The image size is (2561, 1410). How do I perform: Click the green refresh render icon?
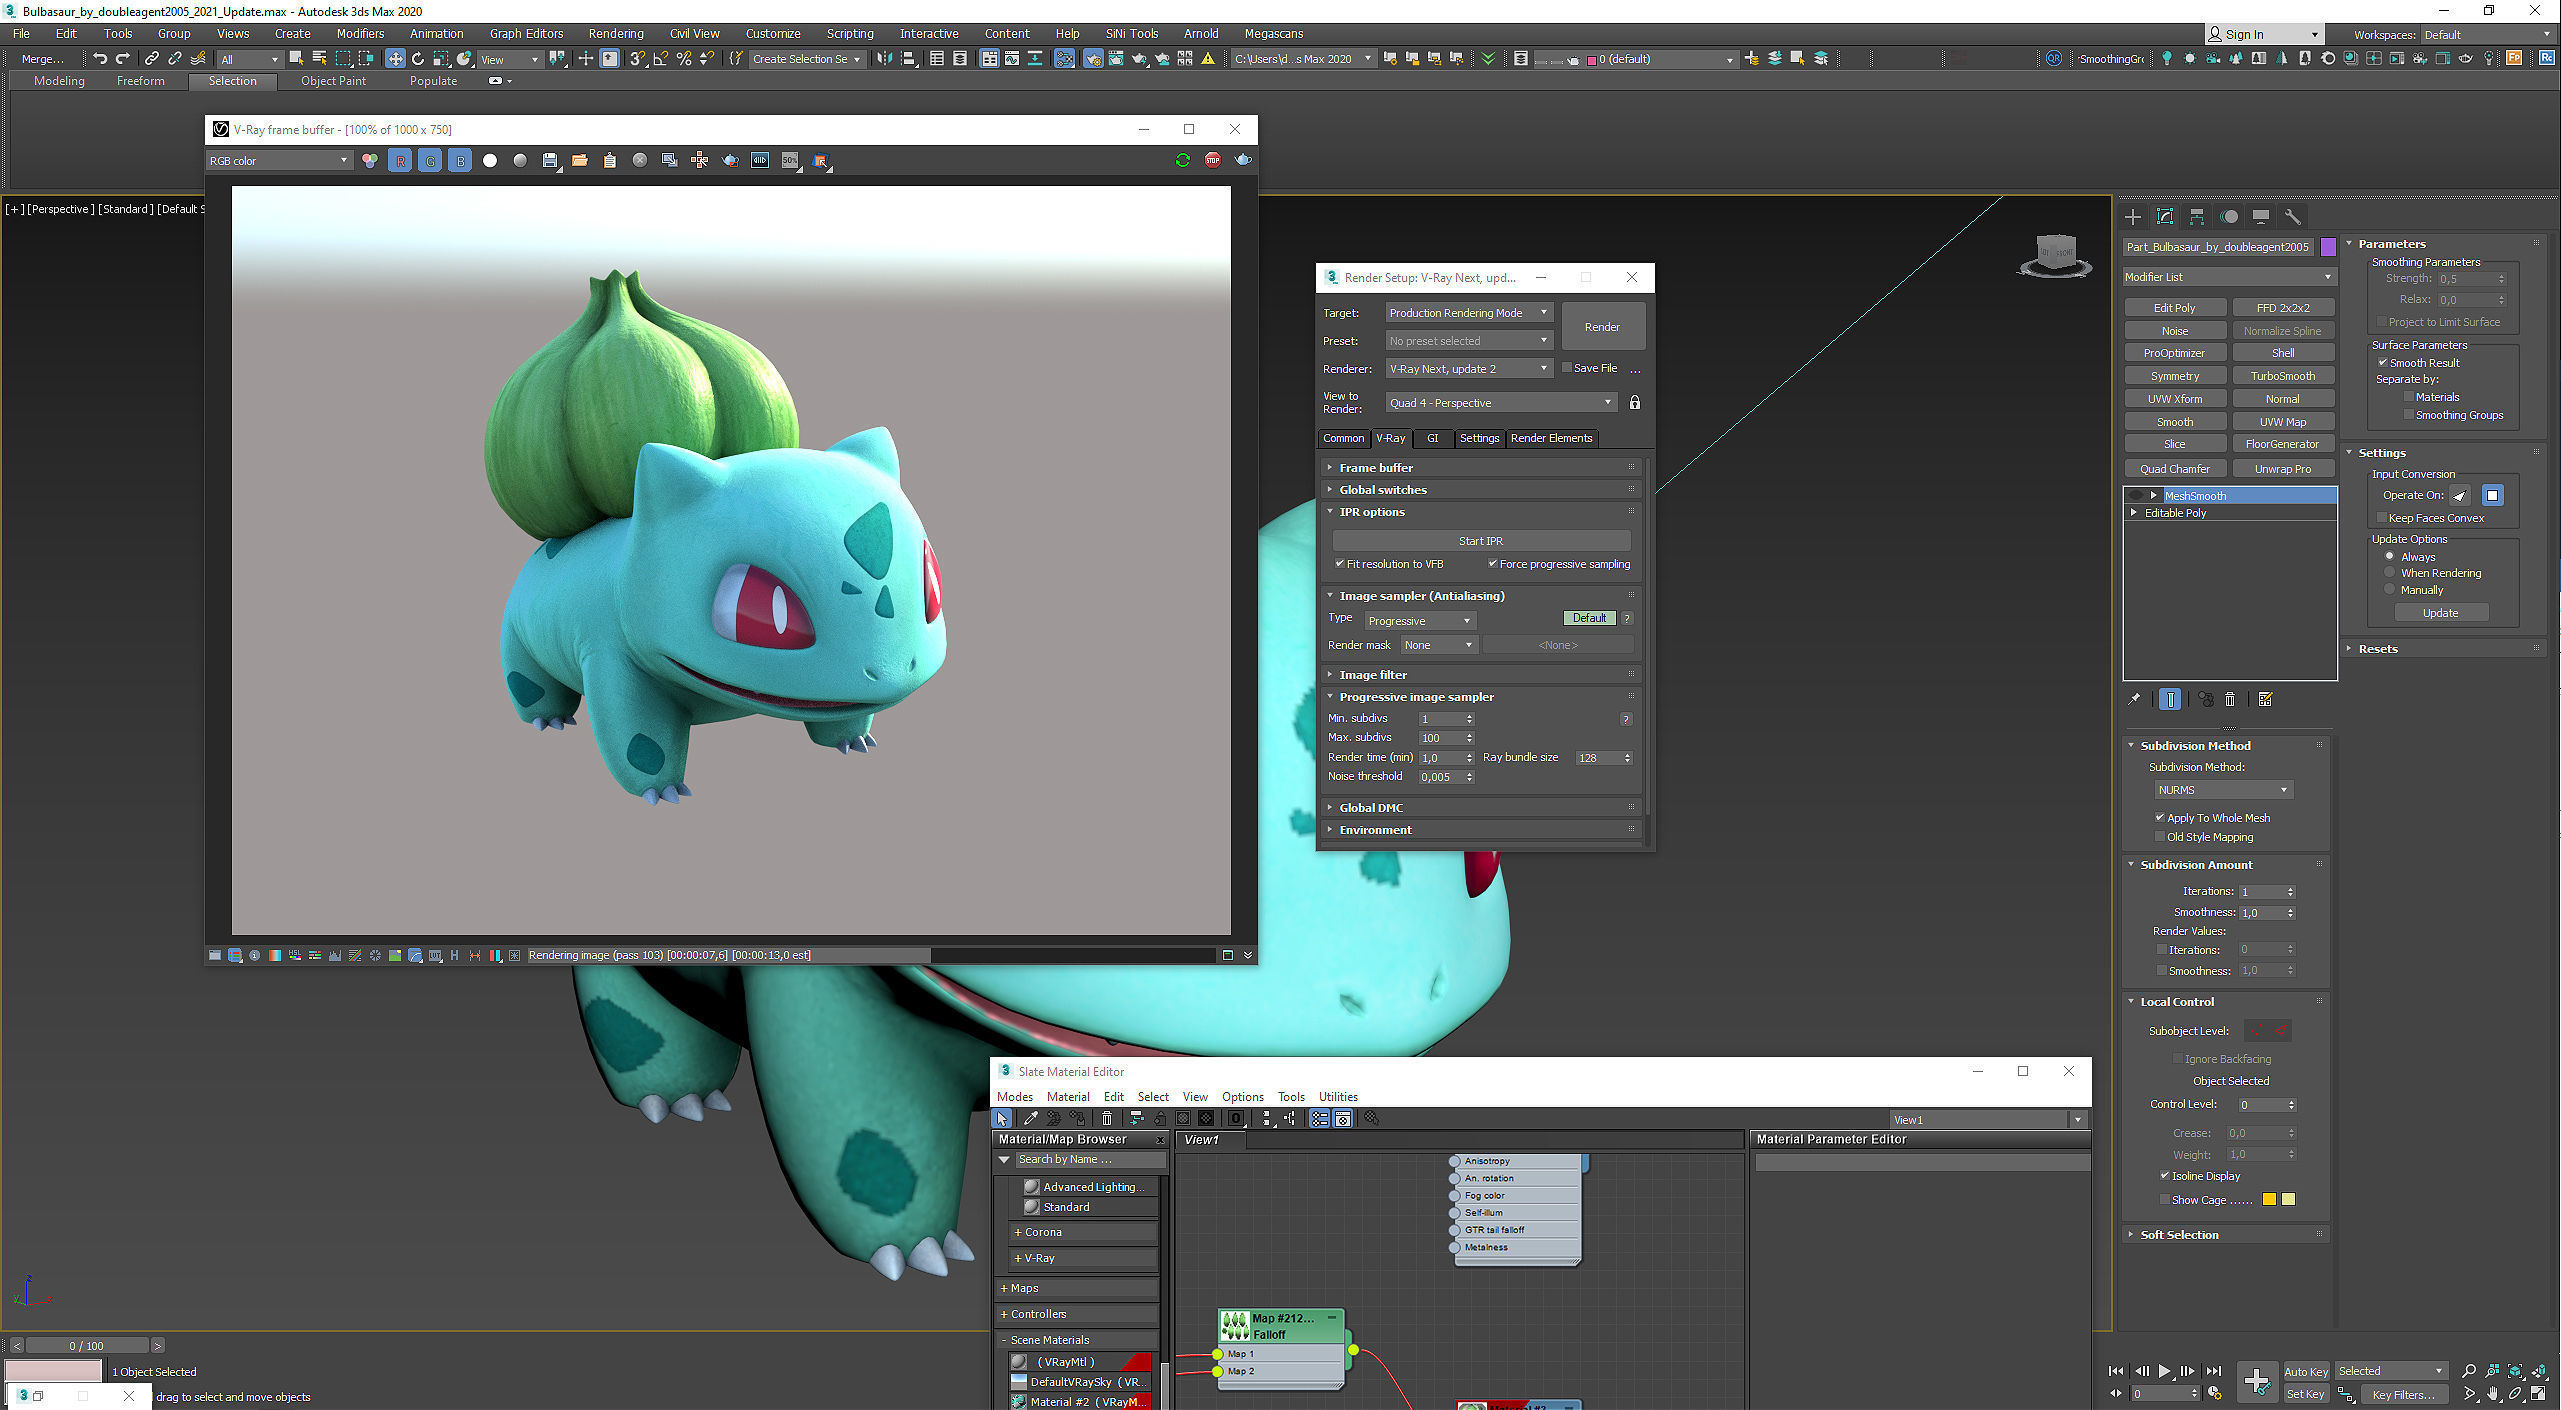1183,160
